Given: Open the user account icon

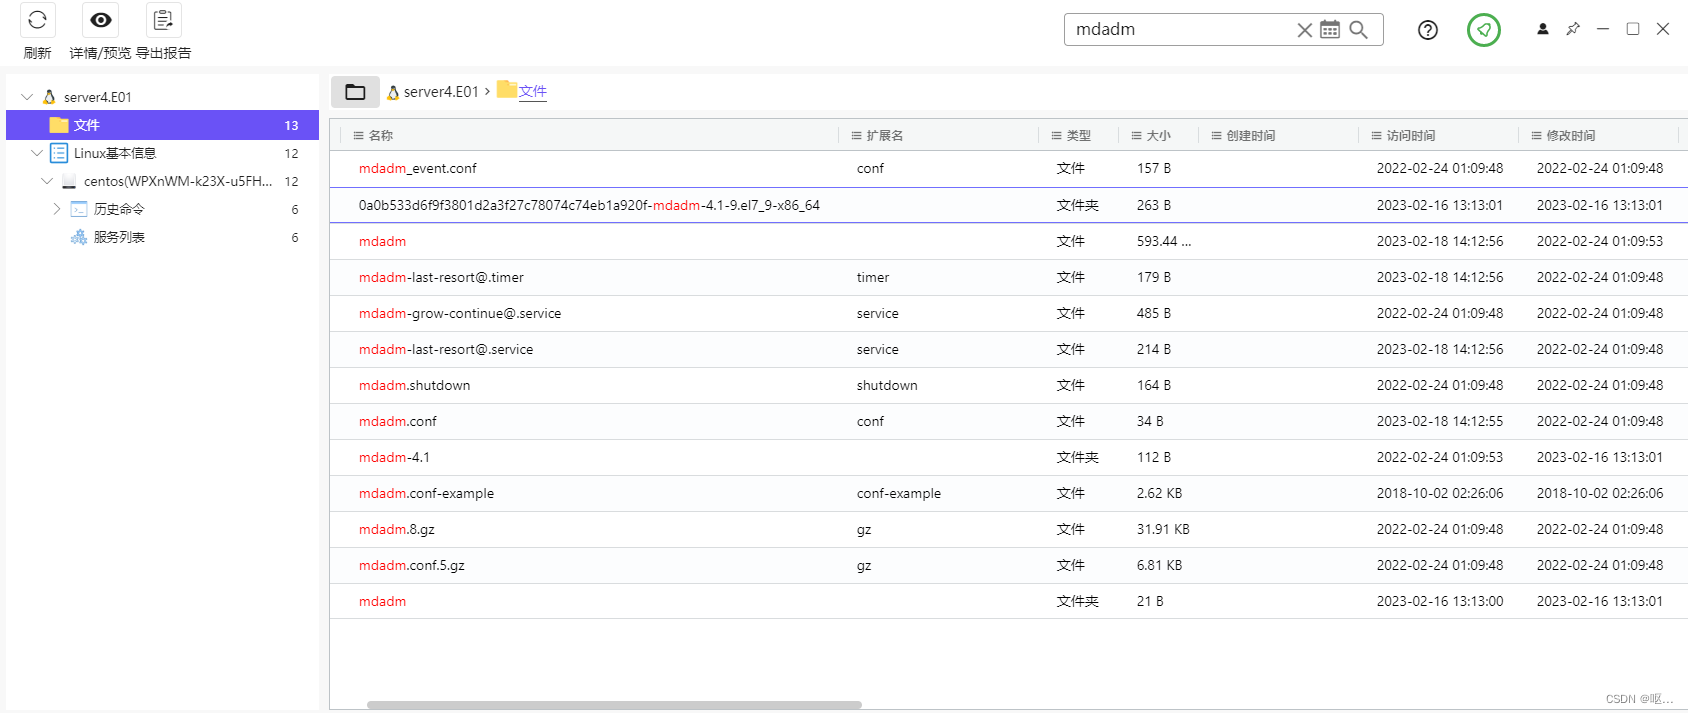Looking at the screenshot, I should coord(1542,29).
